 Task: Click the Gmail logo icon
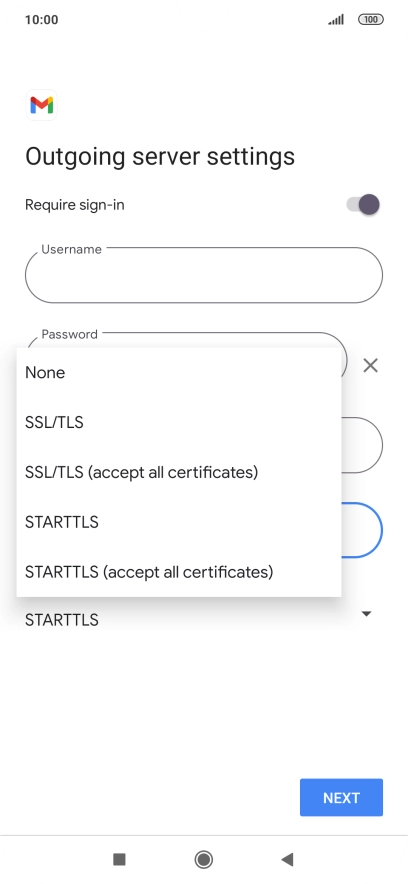42,105
